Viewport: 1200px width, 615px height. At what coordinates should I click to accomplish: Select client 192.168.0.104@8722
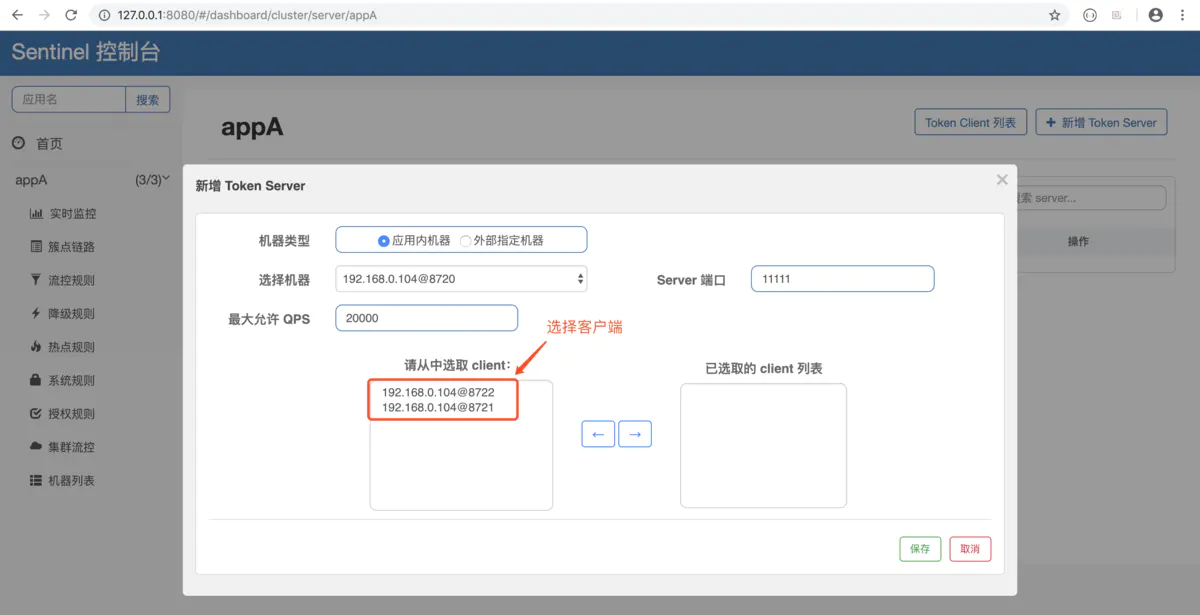(x=438, y=392)
